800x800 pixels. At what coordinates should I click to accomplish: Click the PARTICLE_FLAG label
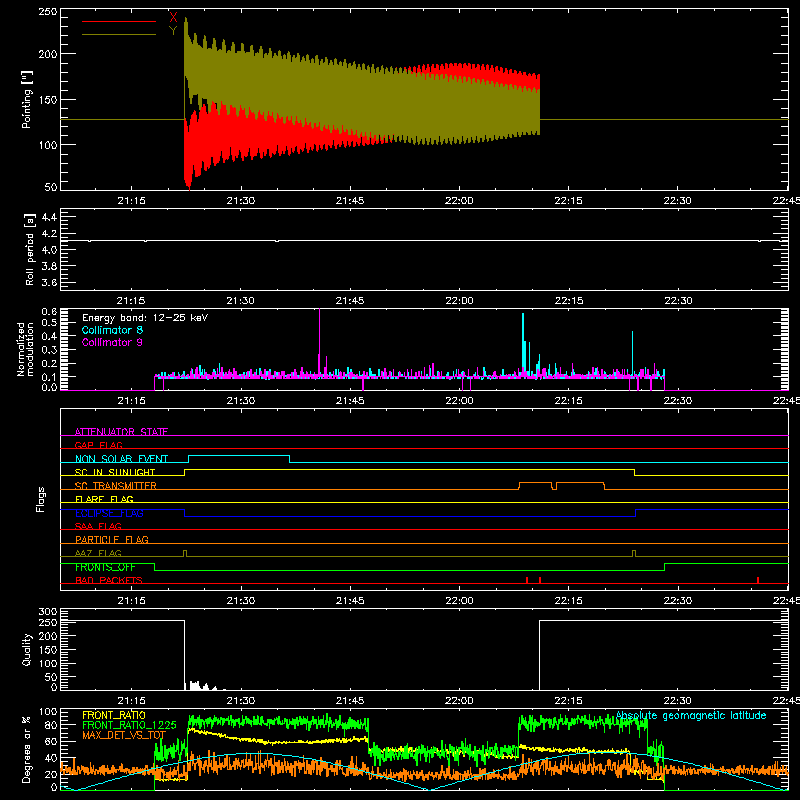[112, 539]
